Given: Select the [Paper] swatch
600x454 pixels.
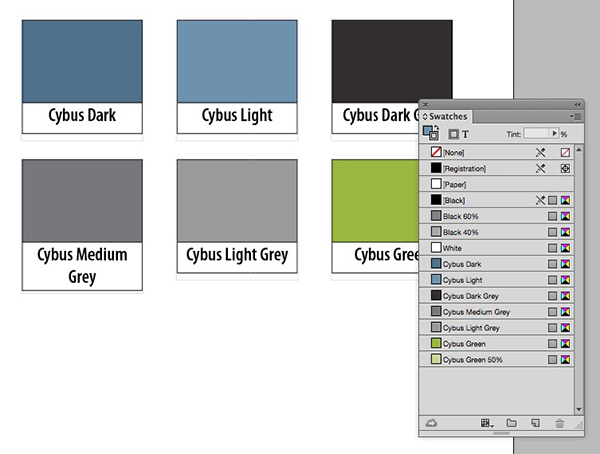Looking at the screenshot, I should click(x=496, y=184).
